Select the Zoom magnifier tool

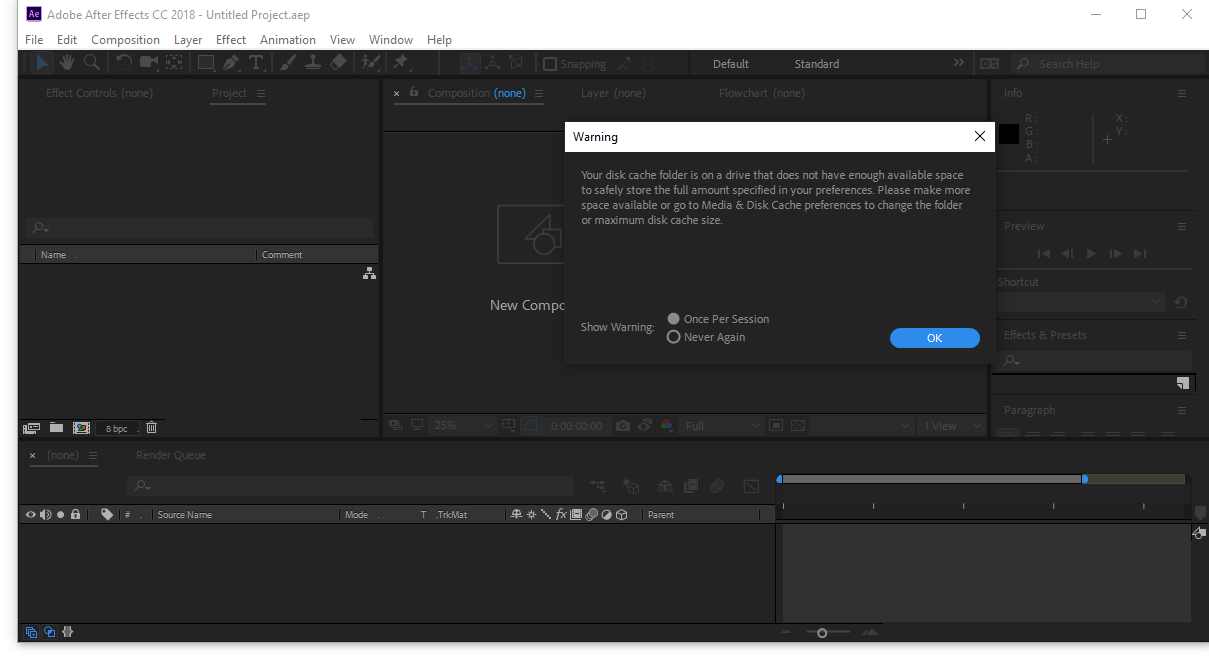[92, 63]
